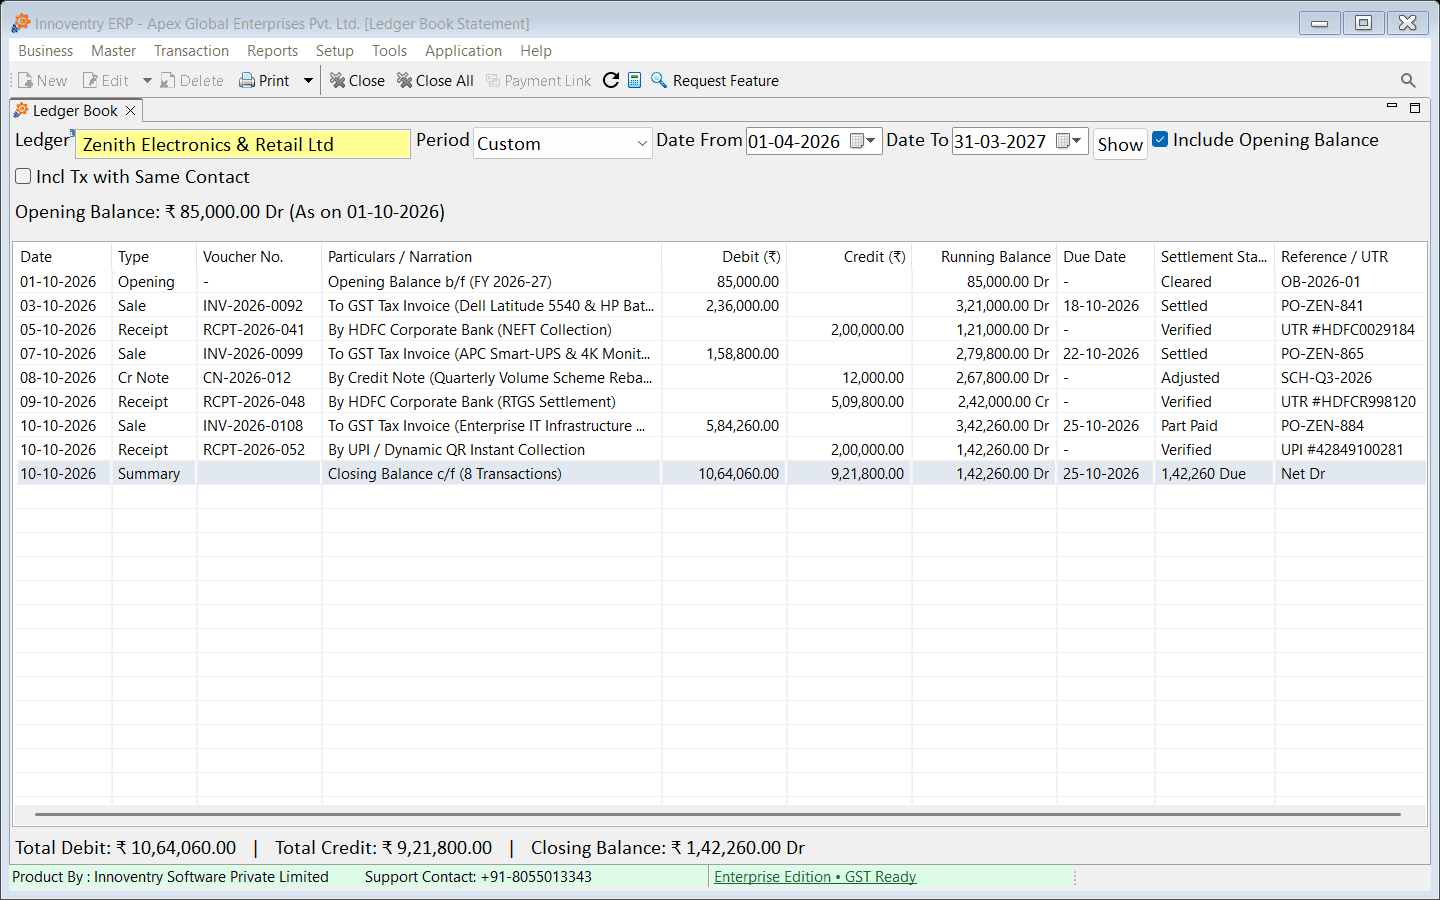The image size is (1440, 900).
Task: Open the Reports menu
Action: [x=272, y=51]
